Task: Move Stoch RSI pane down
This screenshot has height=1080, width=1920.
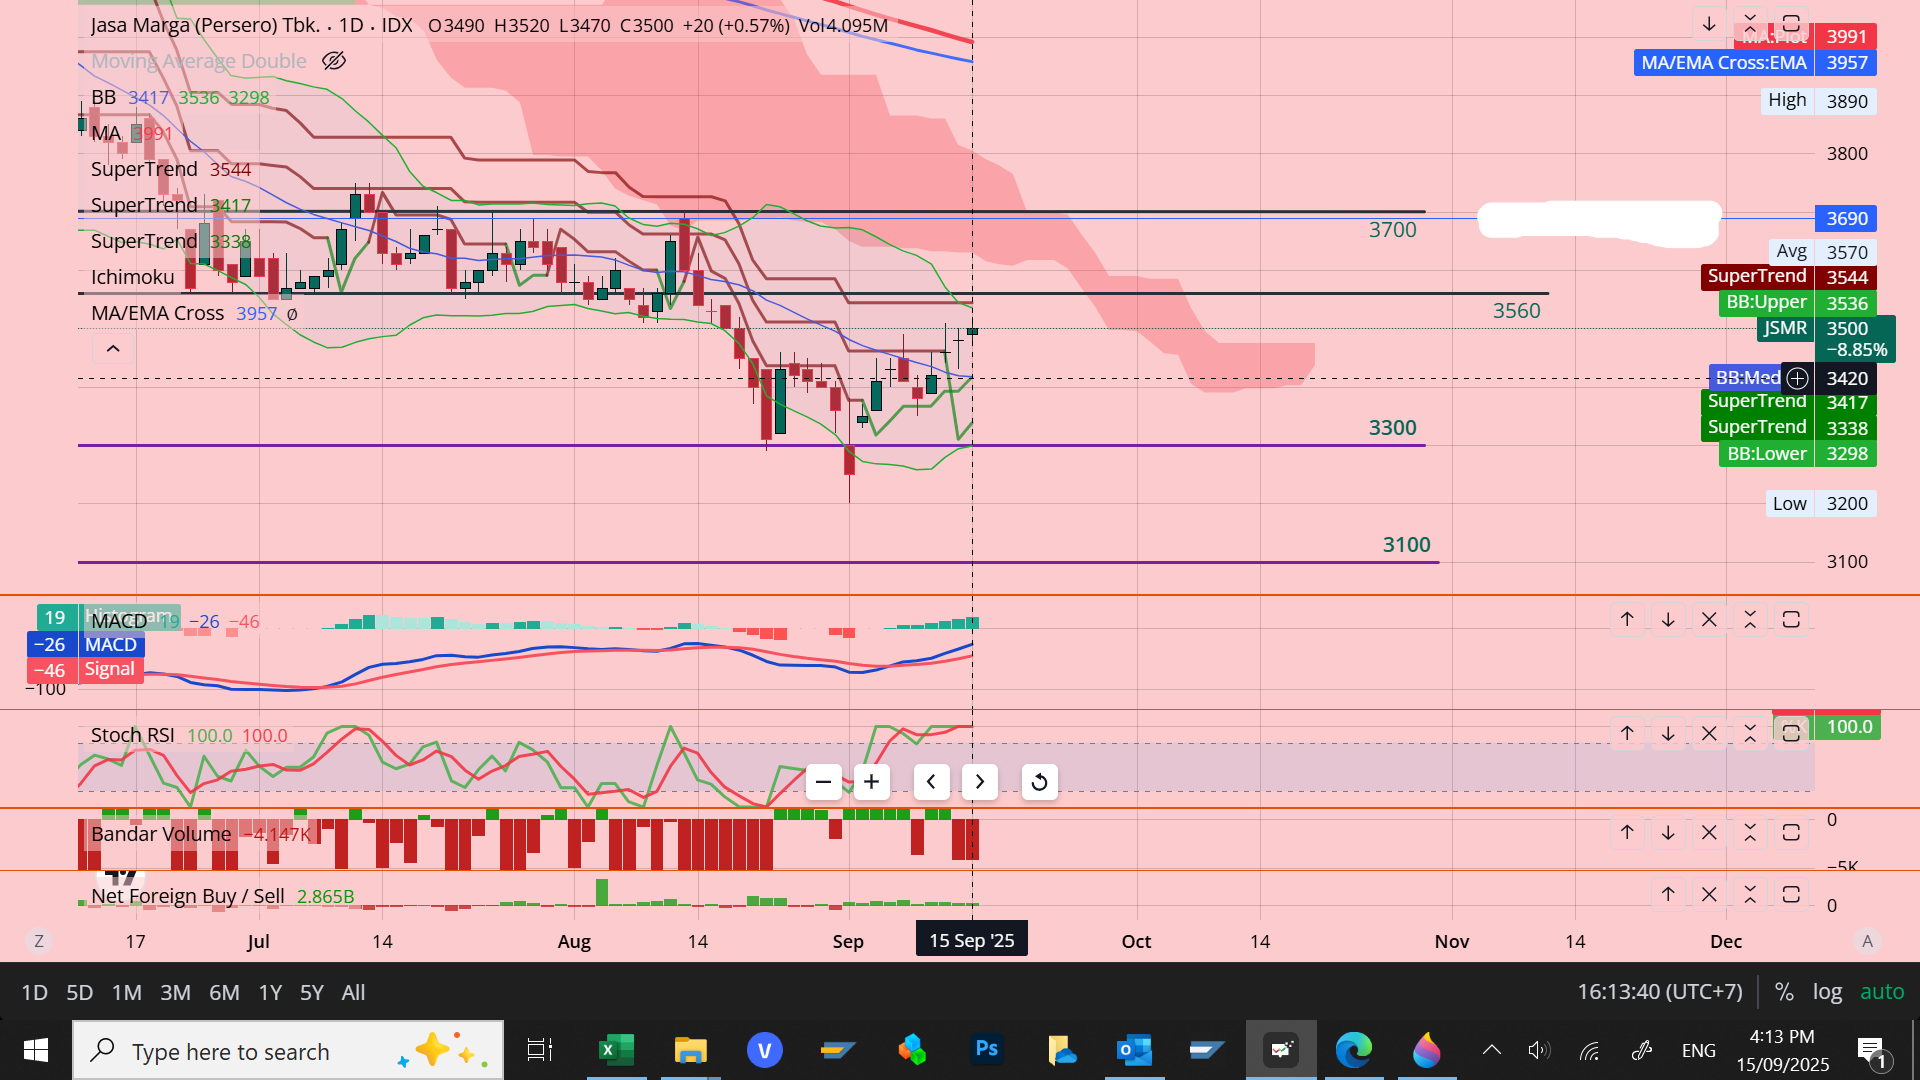Action: coord(1668,734)
